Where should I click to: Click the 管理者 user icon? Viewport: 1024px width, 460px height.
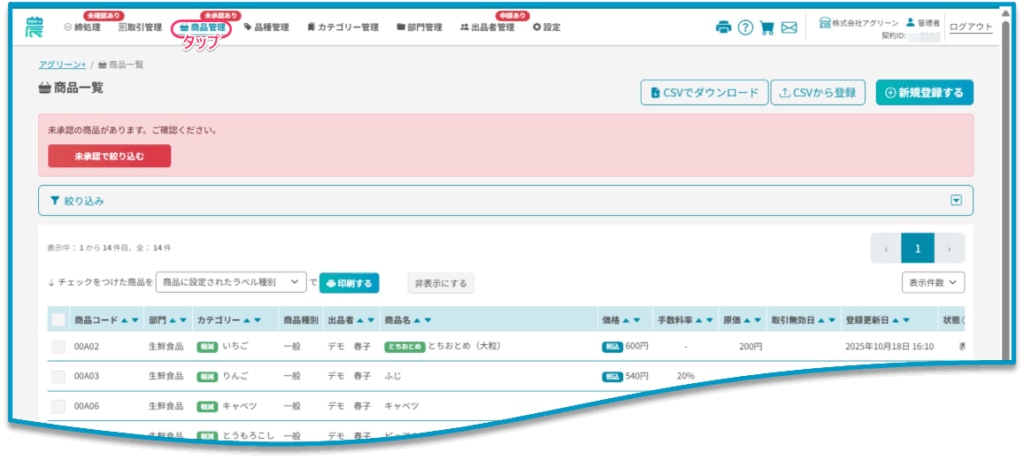[909, 22]
